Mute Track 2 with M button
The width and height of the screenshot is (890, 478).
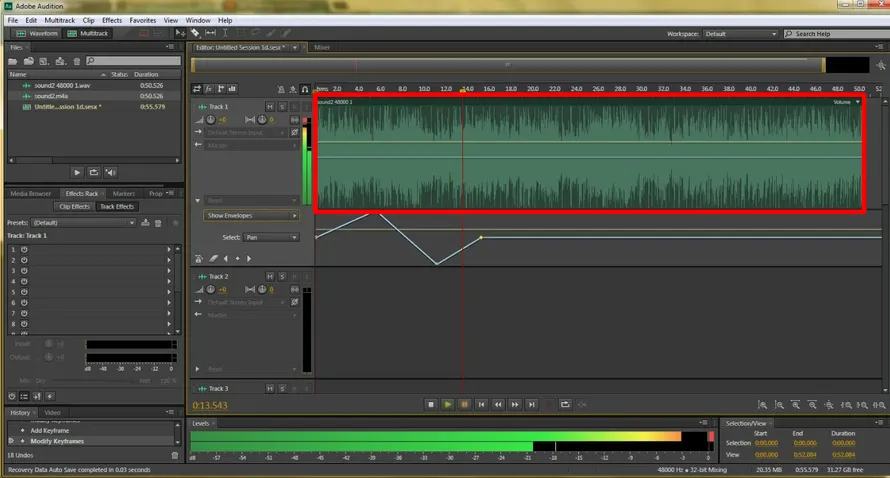(x=270, y=276)
